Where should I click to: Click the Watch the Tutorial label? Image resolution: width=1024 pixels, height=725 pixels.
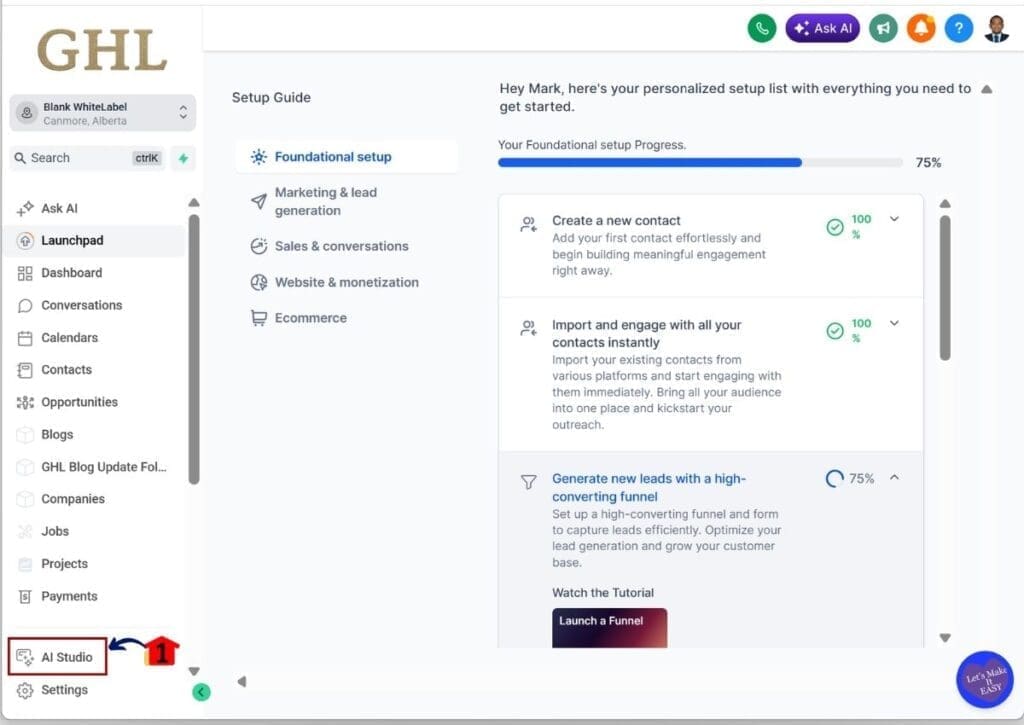coord(603,593)
